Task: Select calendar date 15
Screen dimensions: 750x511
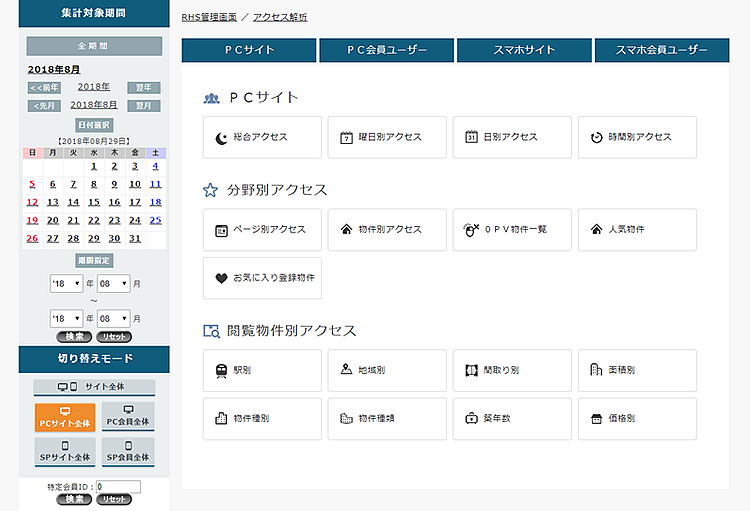Action: click(94, 203)
